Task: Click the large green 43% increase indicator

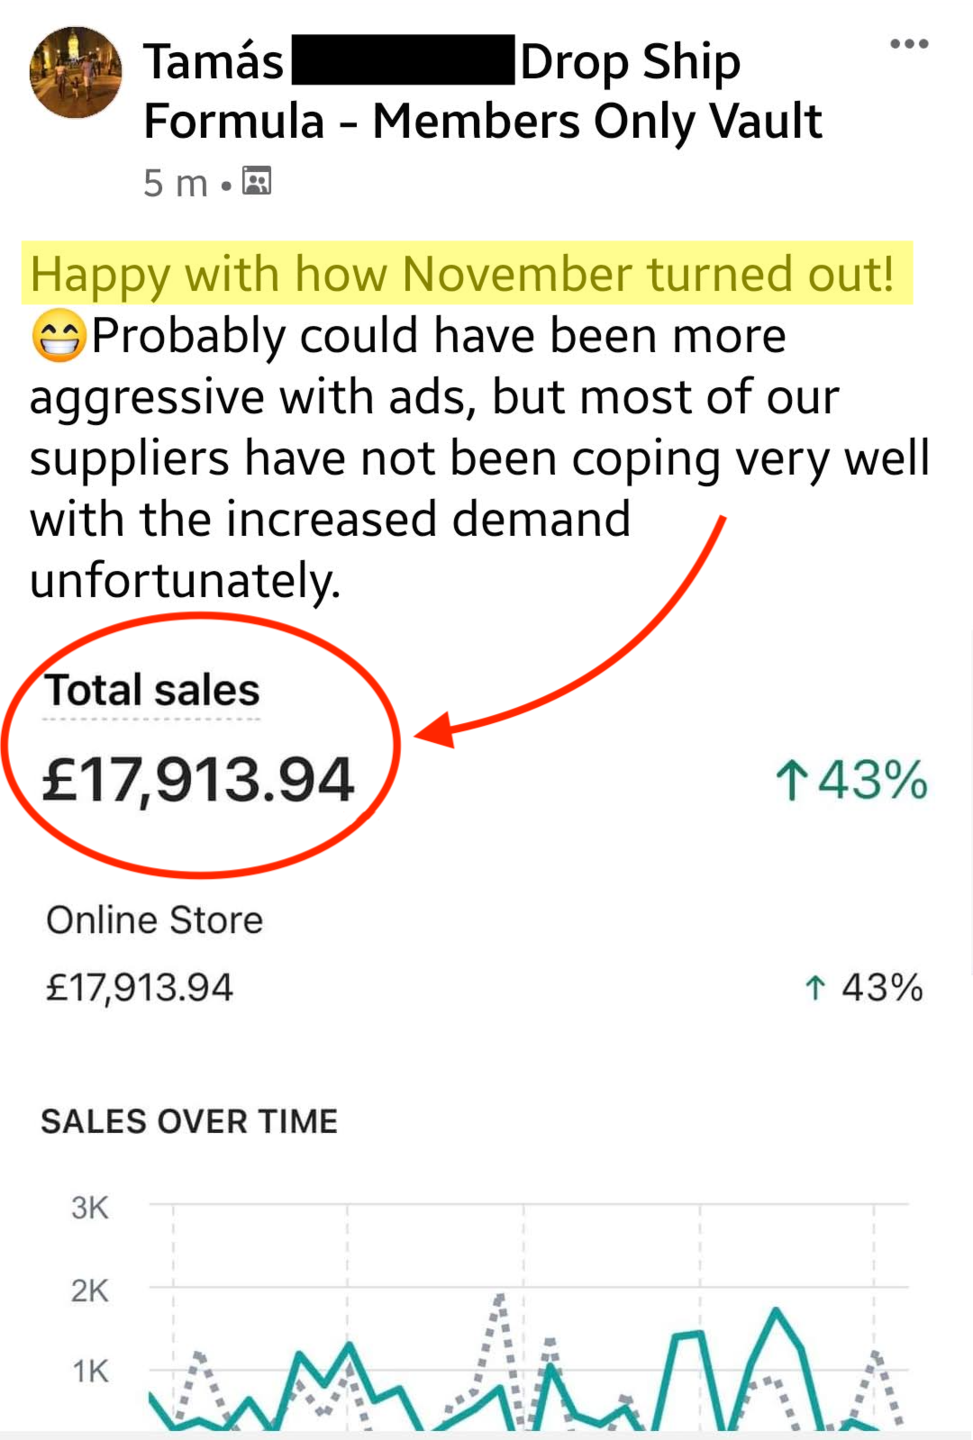Action: [x=852, y=780]
